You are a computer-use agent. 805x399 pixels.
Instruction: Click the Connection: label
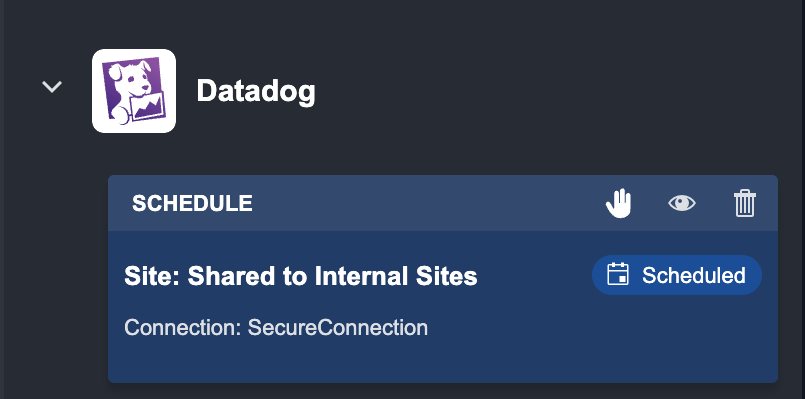point(183,327)
